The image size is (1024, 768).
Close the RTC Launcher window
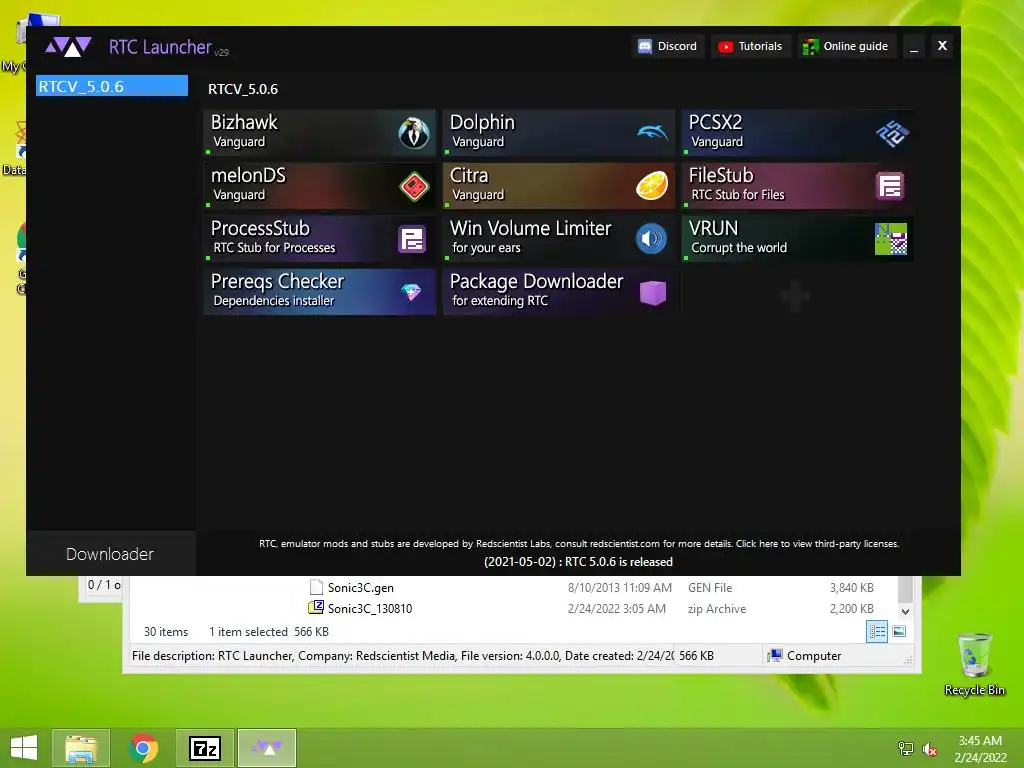click(x=942, y=46)
